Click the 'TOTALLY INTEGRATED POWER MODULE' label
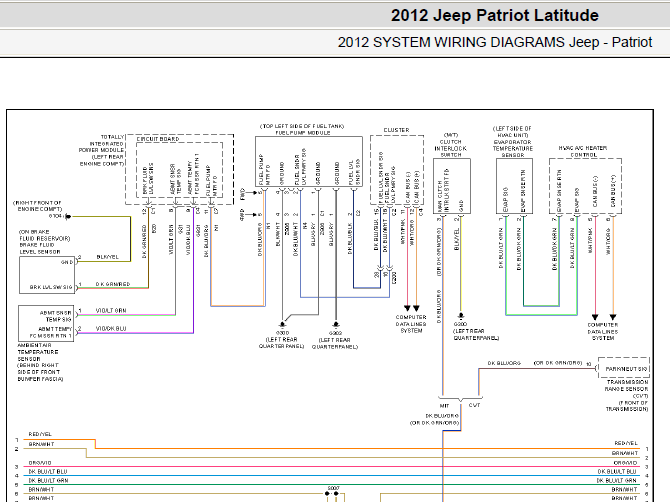670x502 pixels. point(103,144)
